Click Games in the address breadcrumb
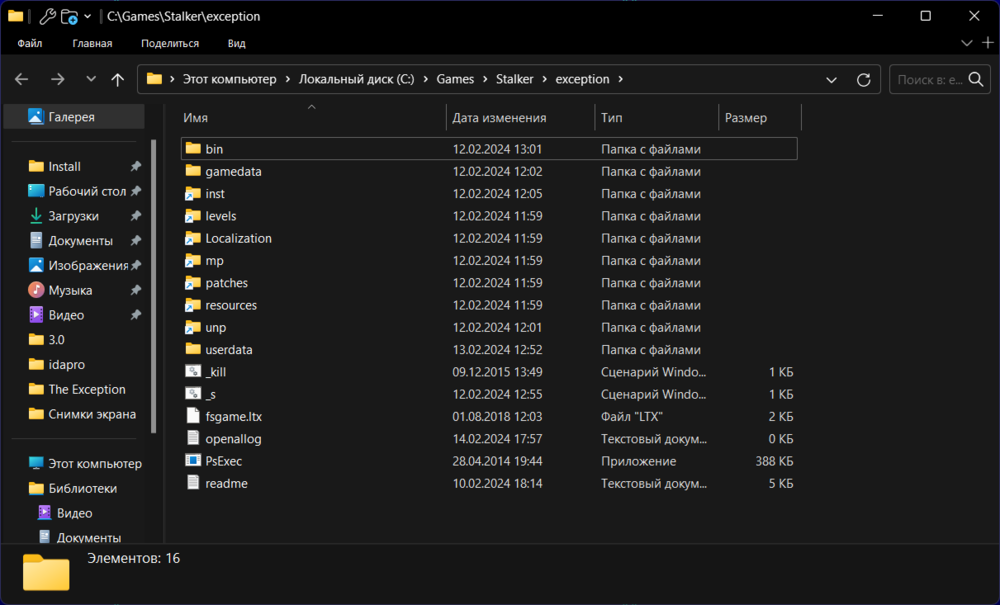The height and width of the screenshot is (605, 1000). tap(455, 79)
